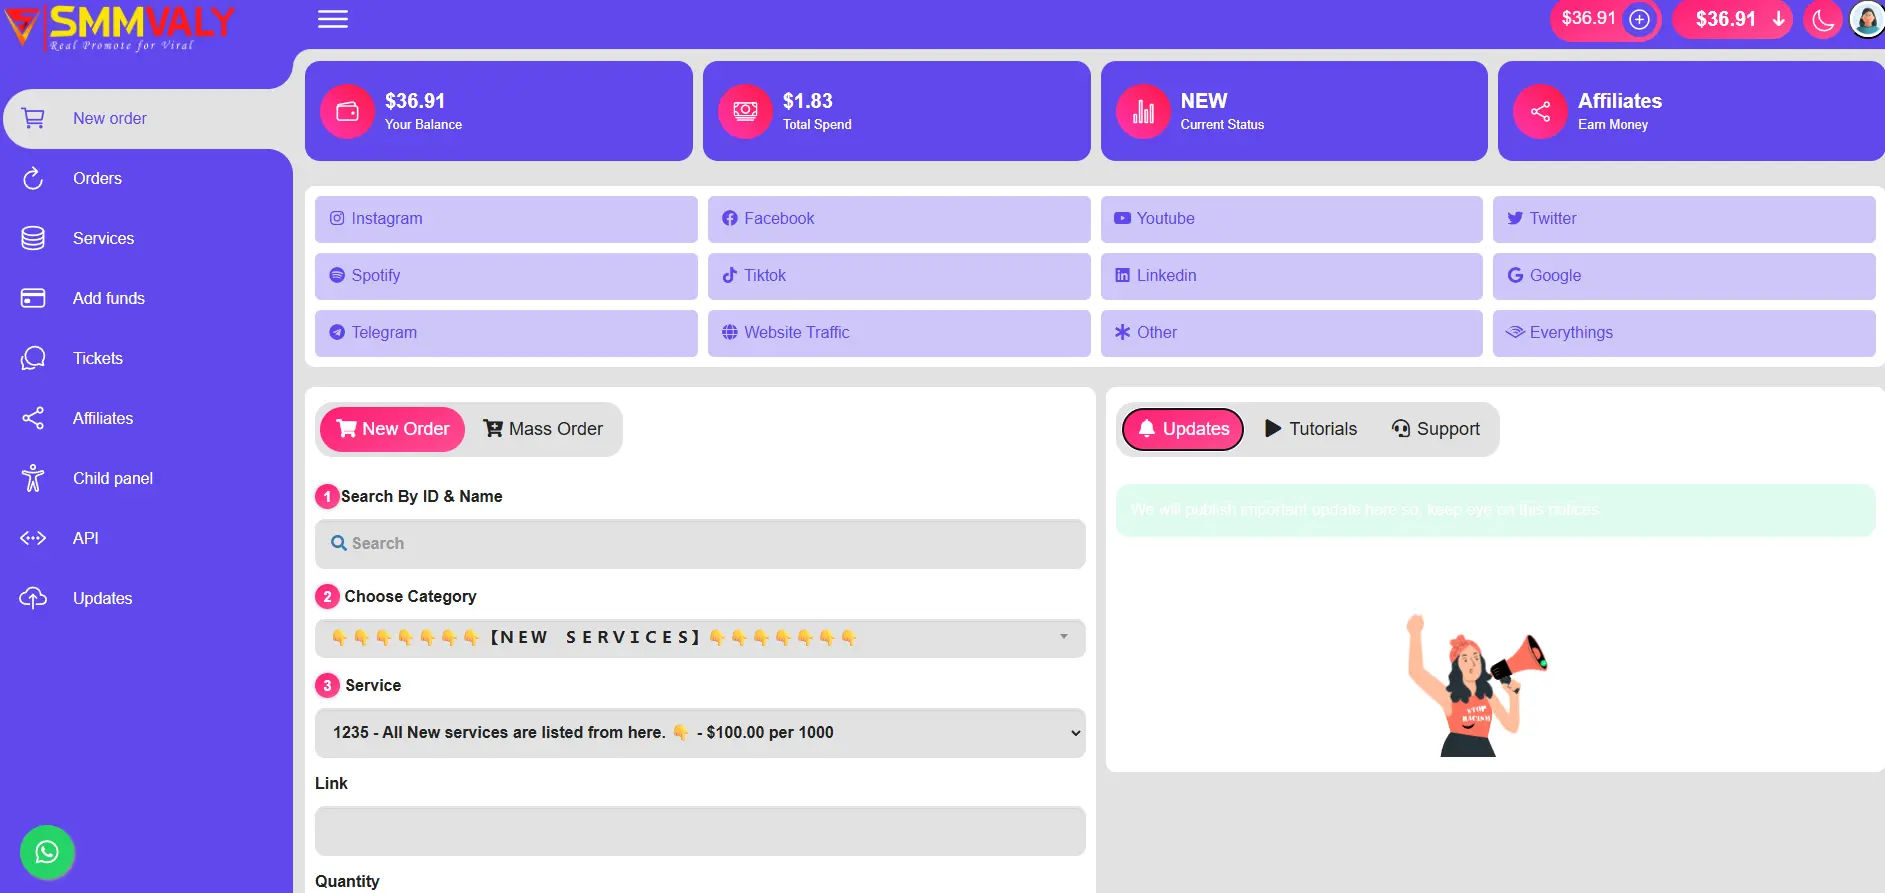Screen dimensions: 1885x893
Task: Toggle dark mode moon icon
Action: tap(1823, 19)
